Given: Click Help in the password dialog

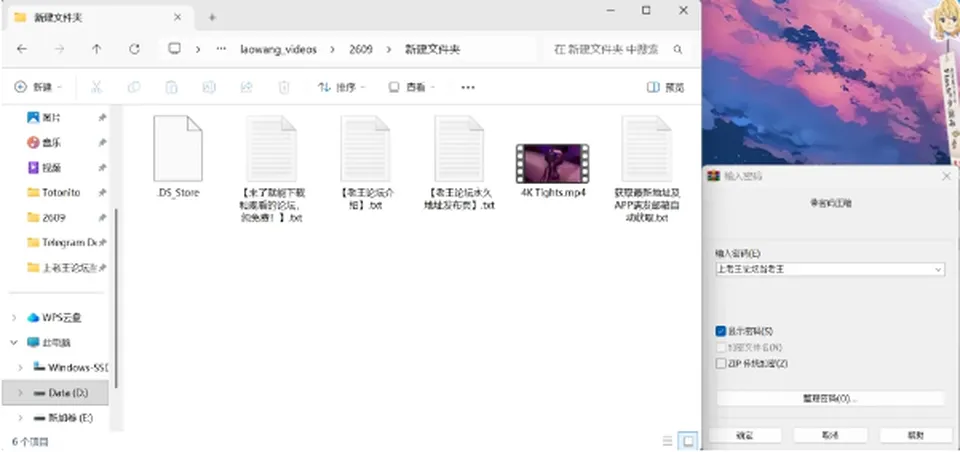Looking at the screenshot, I should [916, 435].
